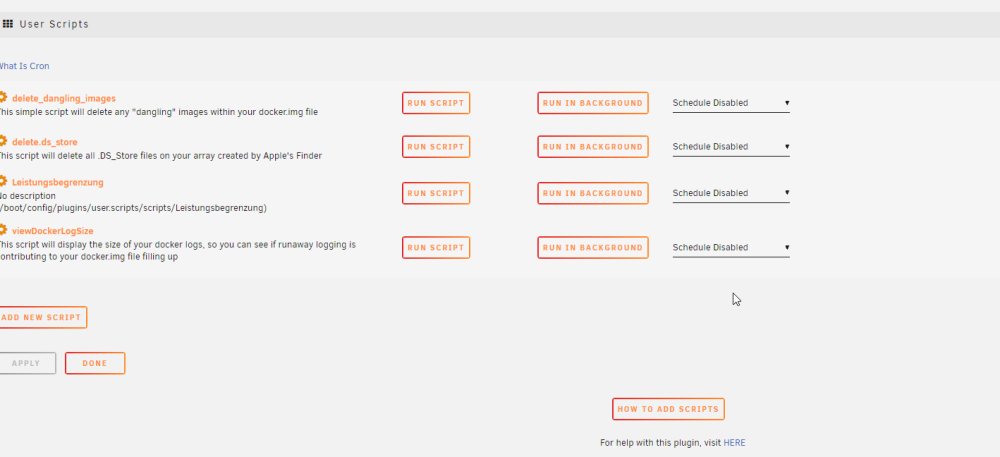Open How To Add Scripts help

(x=668, y=409)
